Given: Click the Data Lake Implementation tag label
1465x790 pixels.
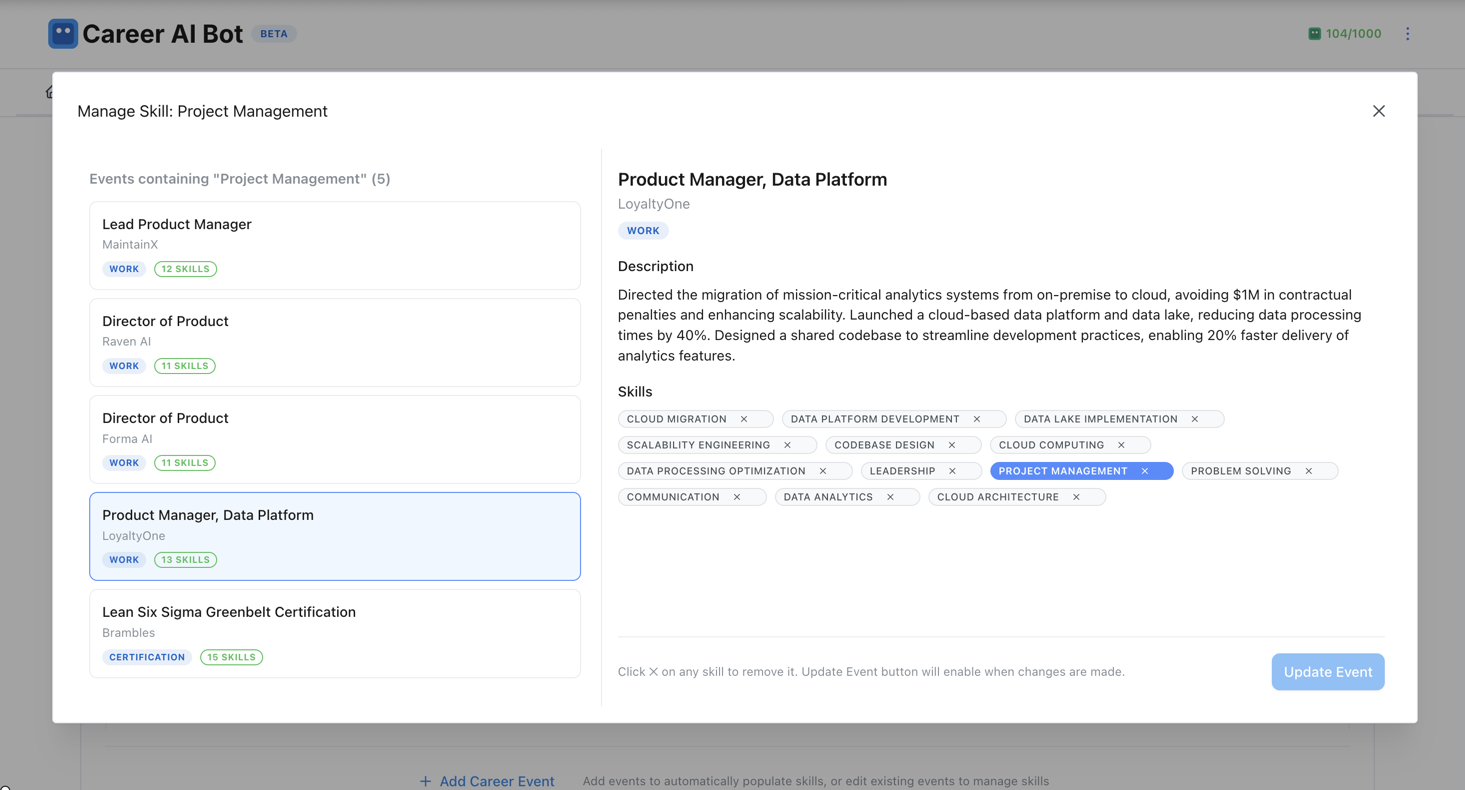Looking at the screenshot, I should [1101, 419].
